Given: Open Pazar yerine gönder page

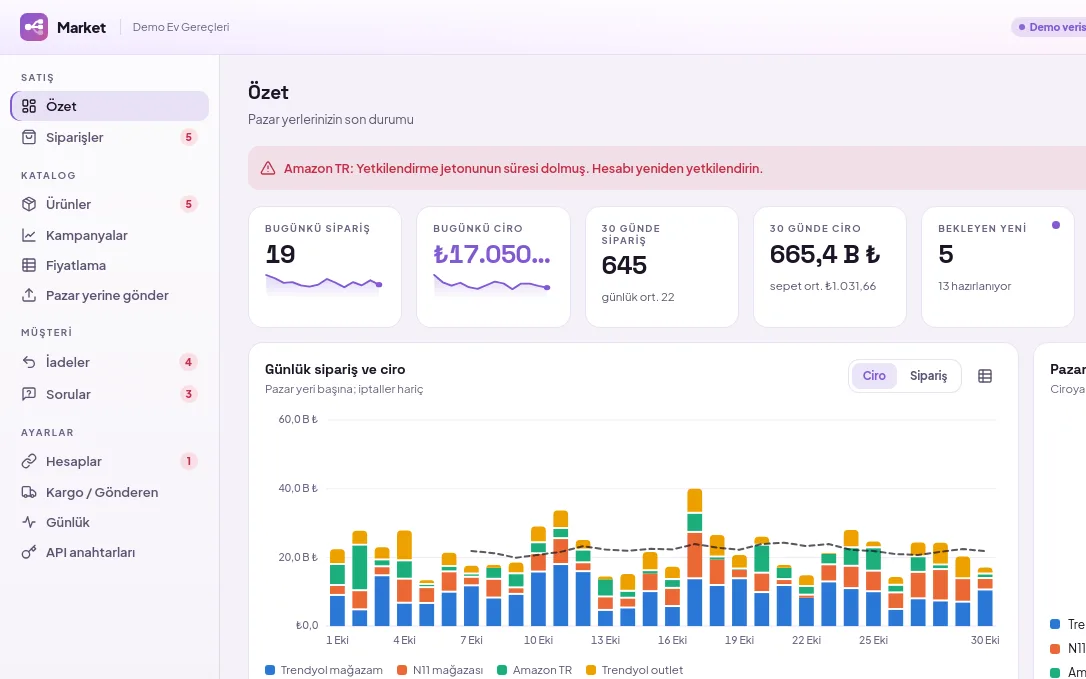Looking at the screenshot, I should 109,295.
